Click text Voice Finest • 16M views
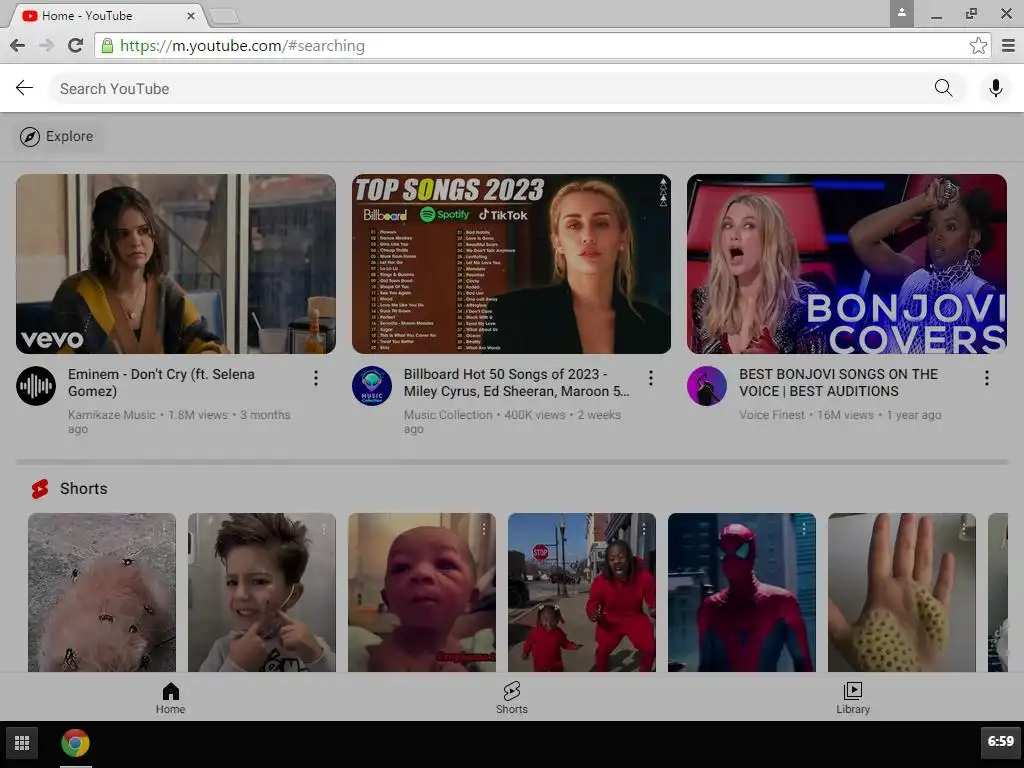Viewport: 1024px width, 768px height. coord(806,415)
